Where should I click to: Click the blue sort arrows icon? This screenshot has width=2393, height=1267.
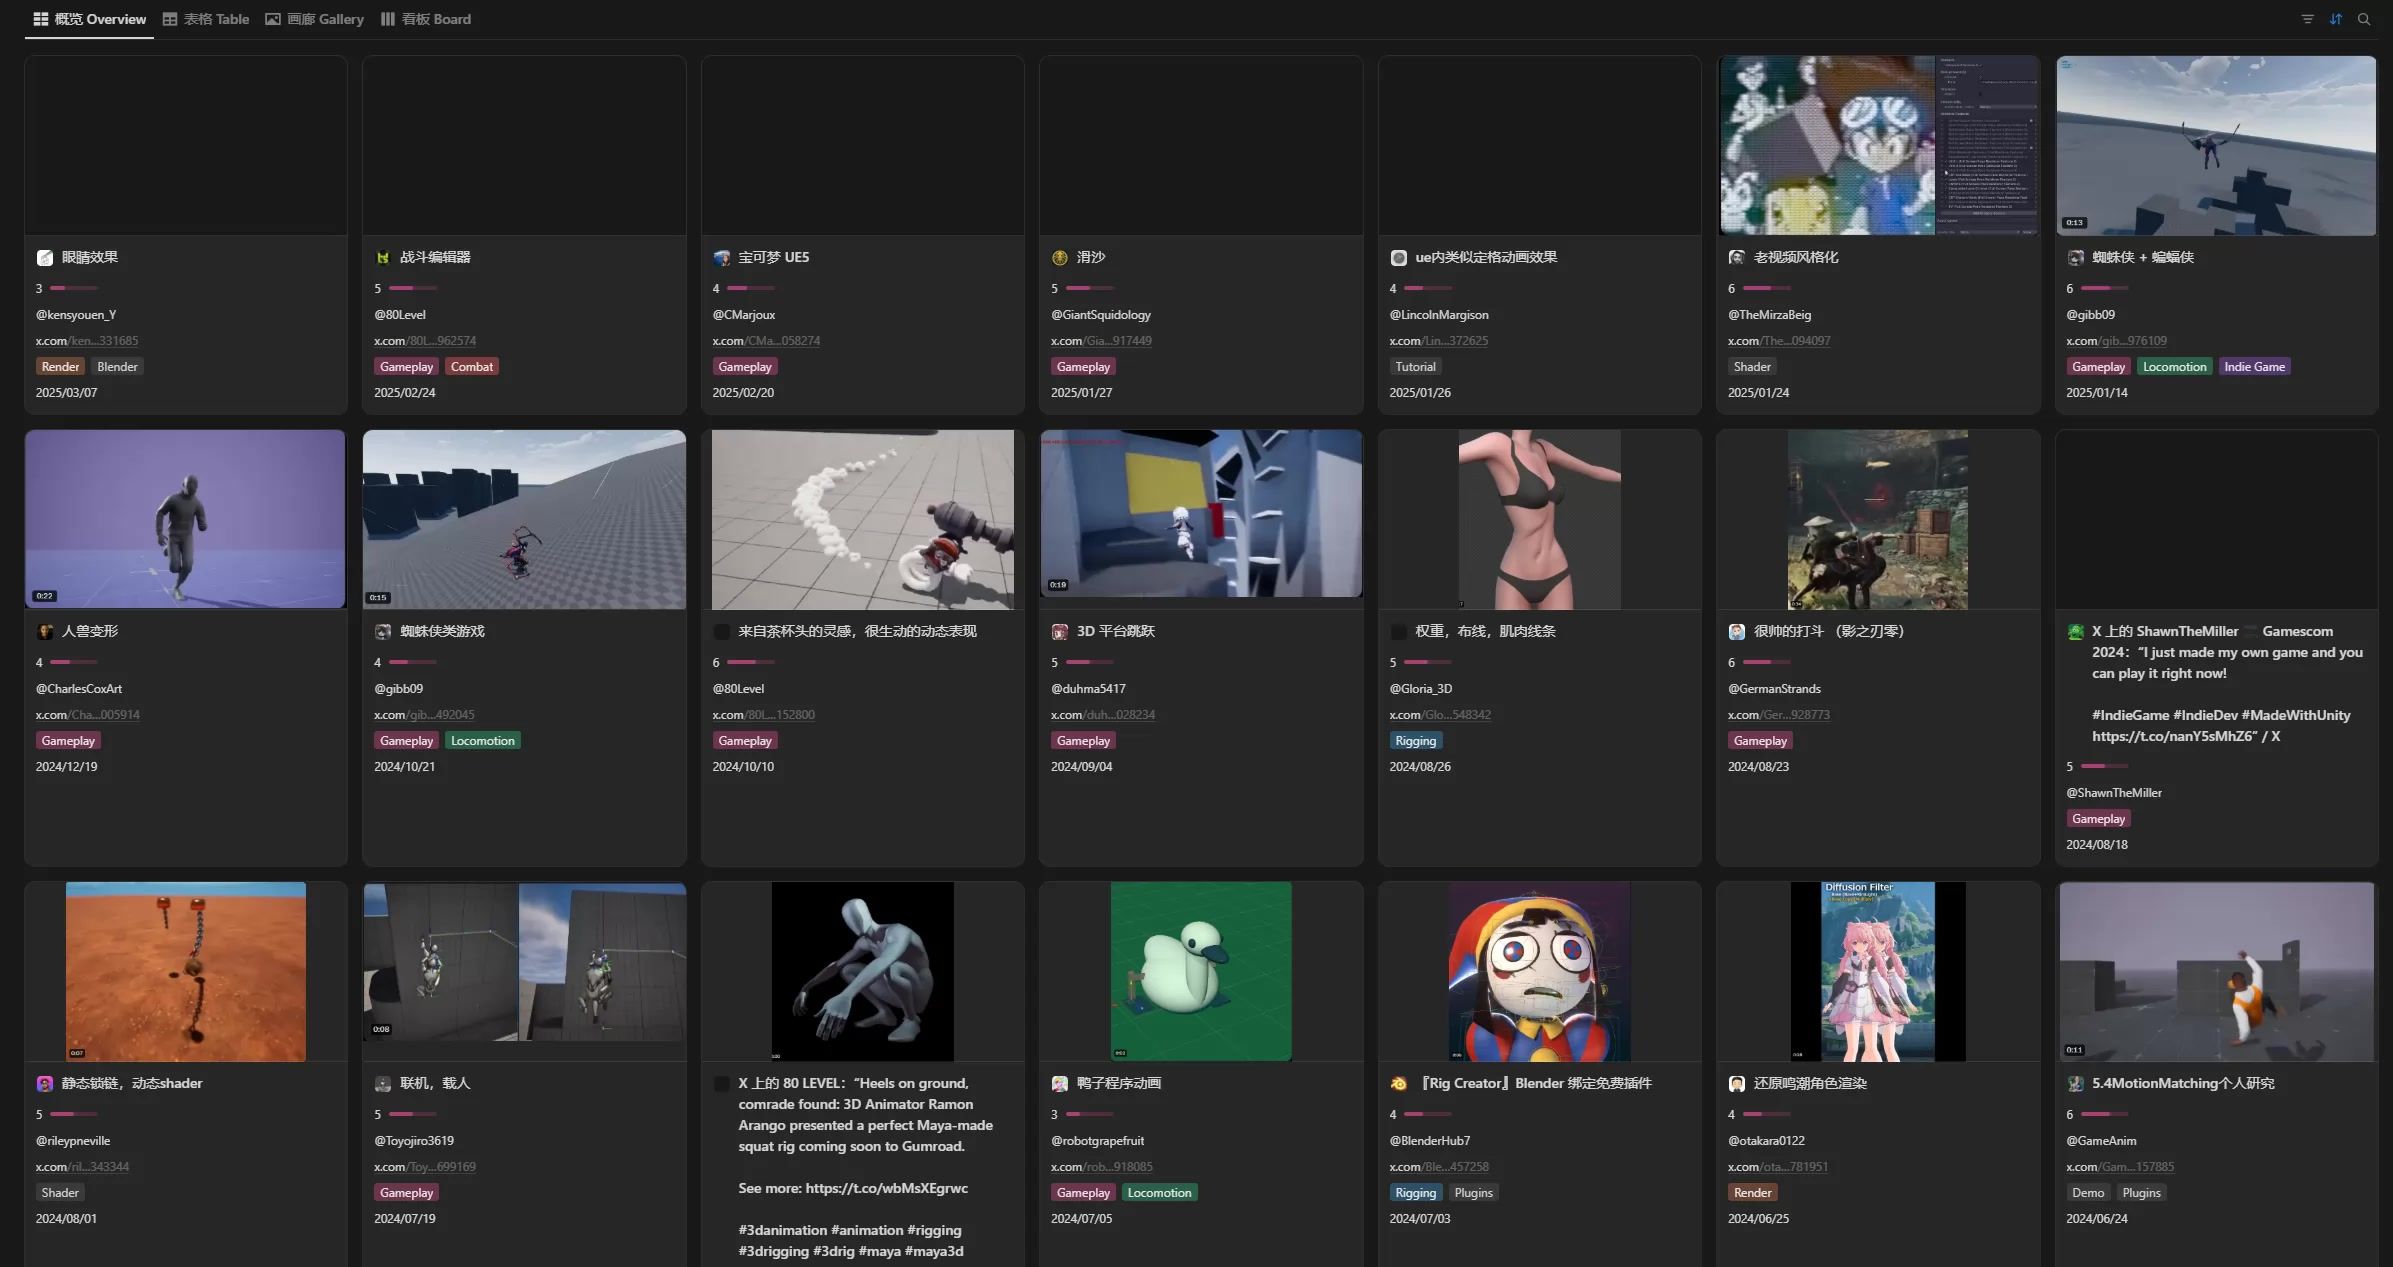pyautogui.click(x=2335, y=19)
